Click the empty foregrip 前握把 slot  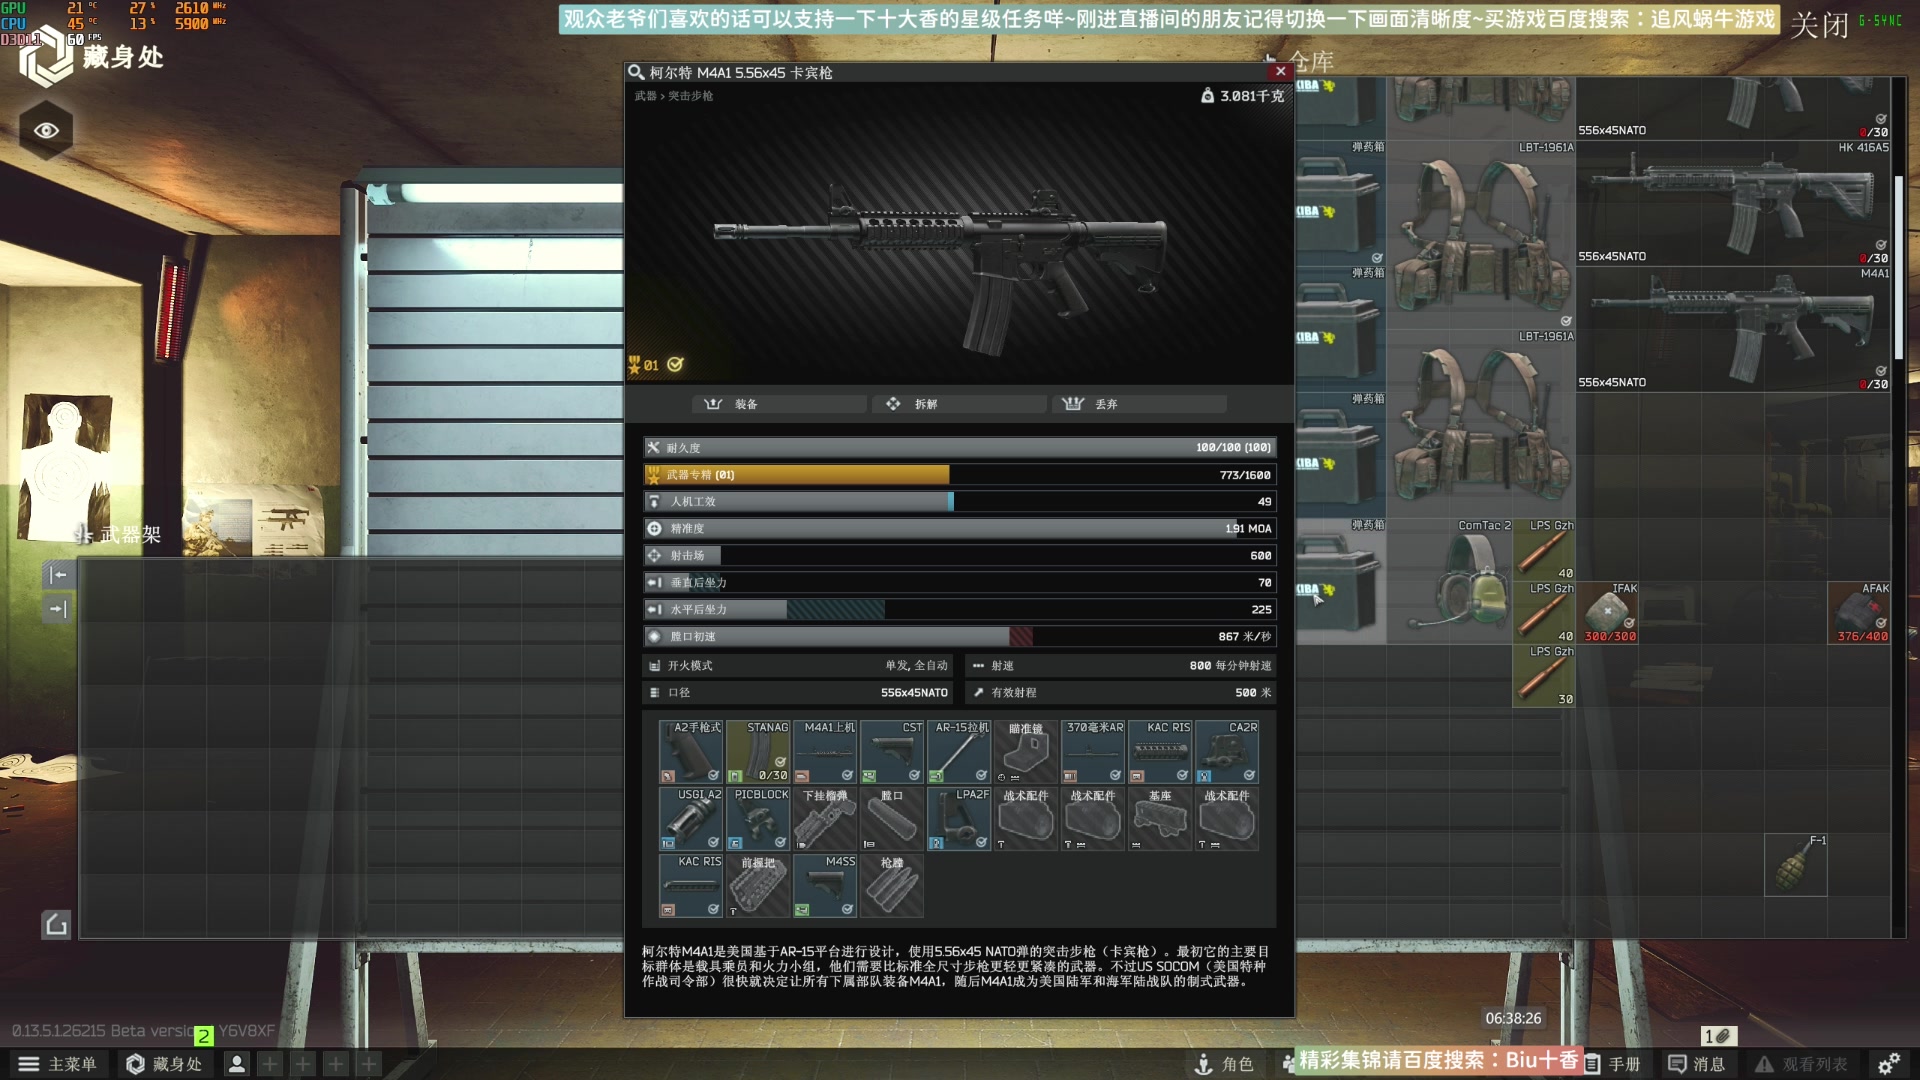[758, 886]
